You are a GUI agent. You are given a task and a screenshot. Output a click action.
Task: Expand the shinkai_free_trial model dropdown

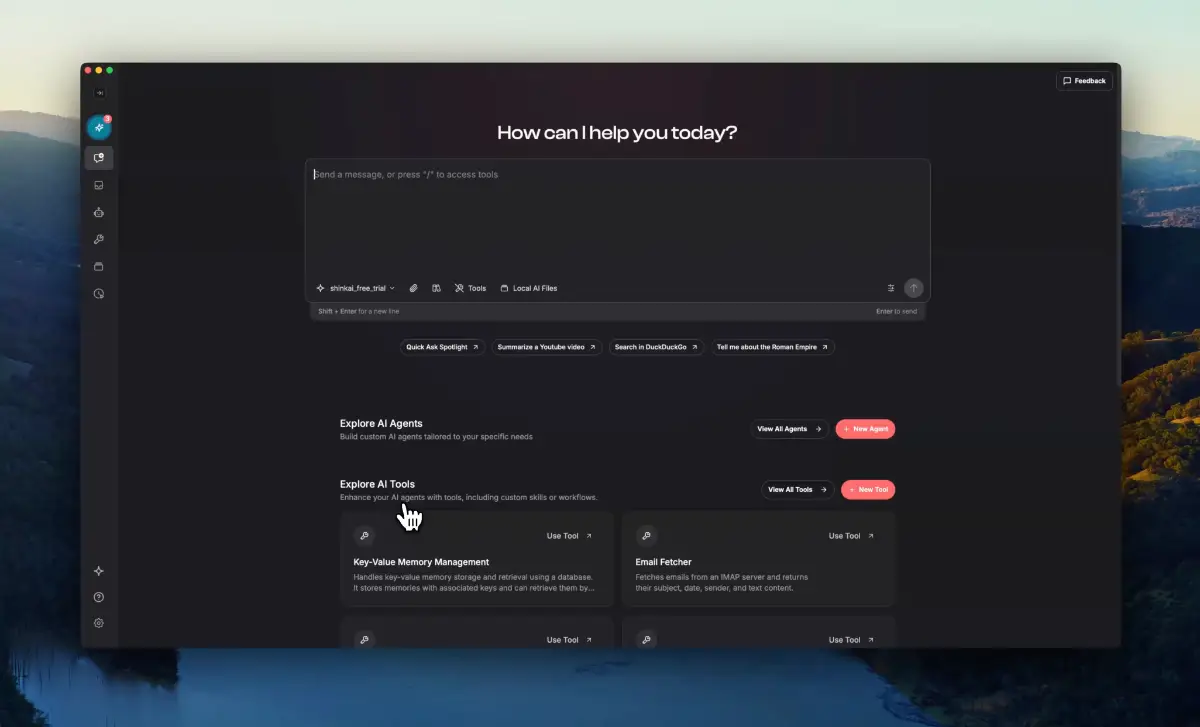pyautogui.click(x=356, y=288)
